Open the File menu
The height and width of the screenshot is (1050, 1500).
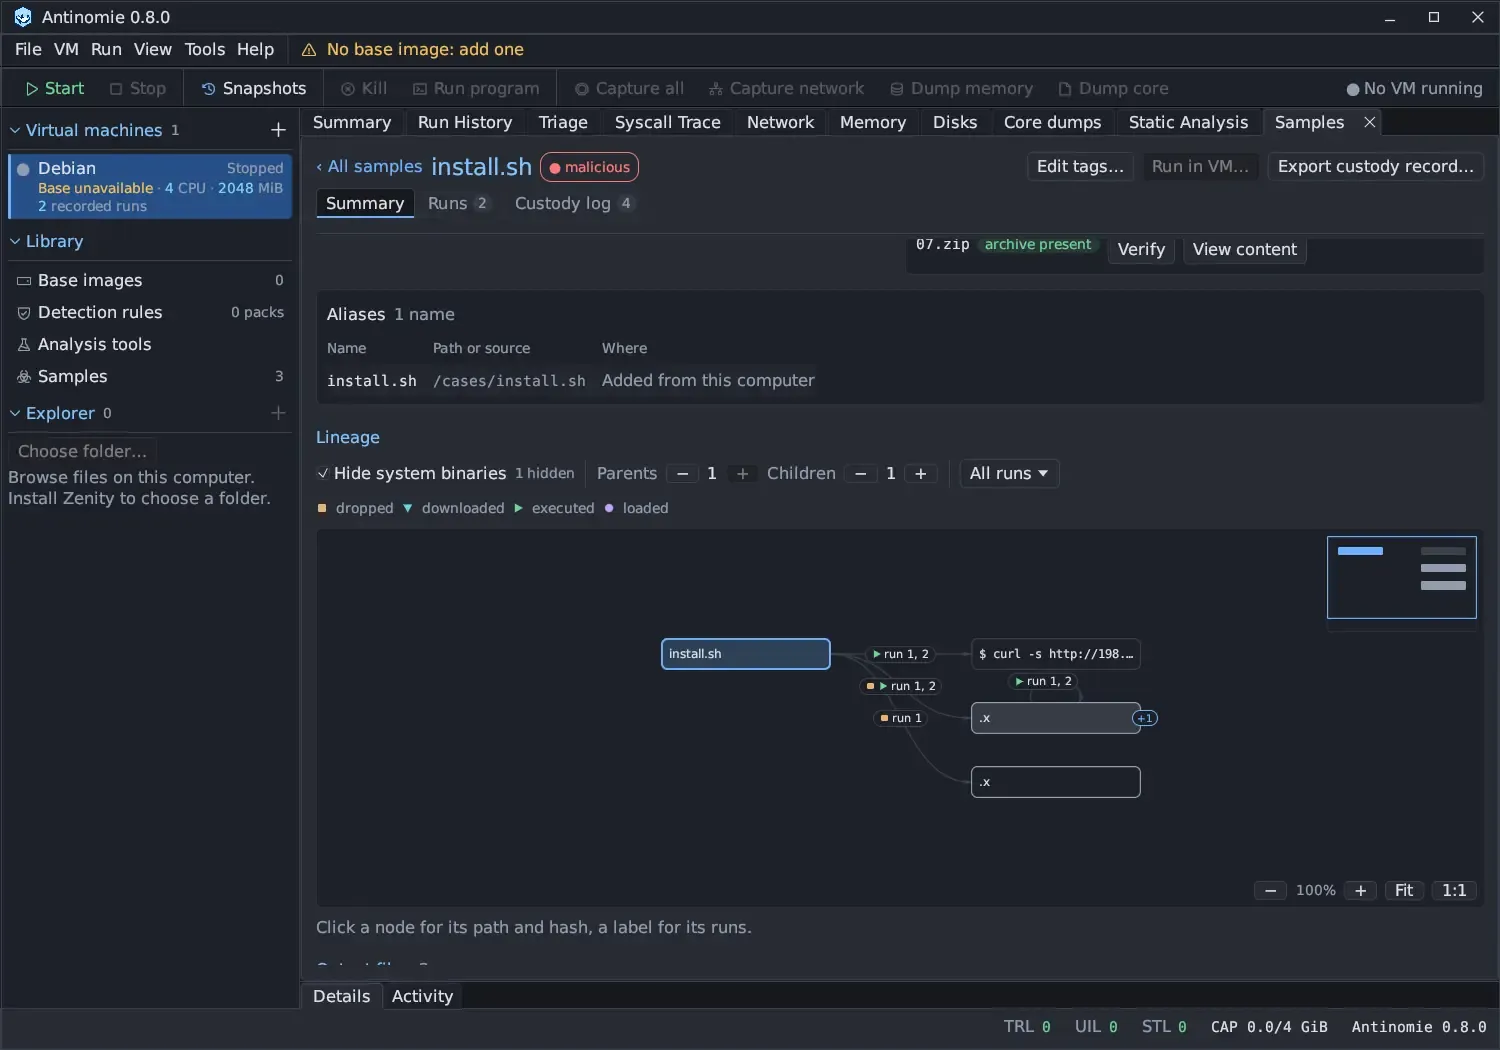click(x=28, y=50)
